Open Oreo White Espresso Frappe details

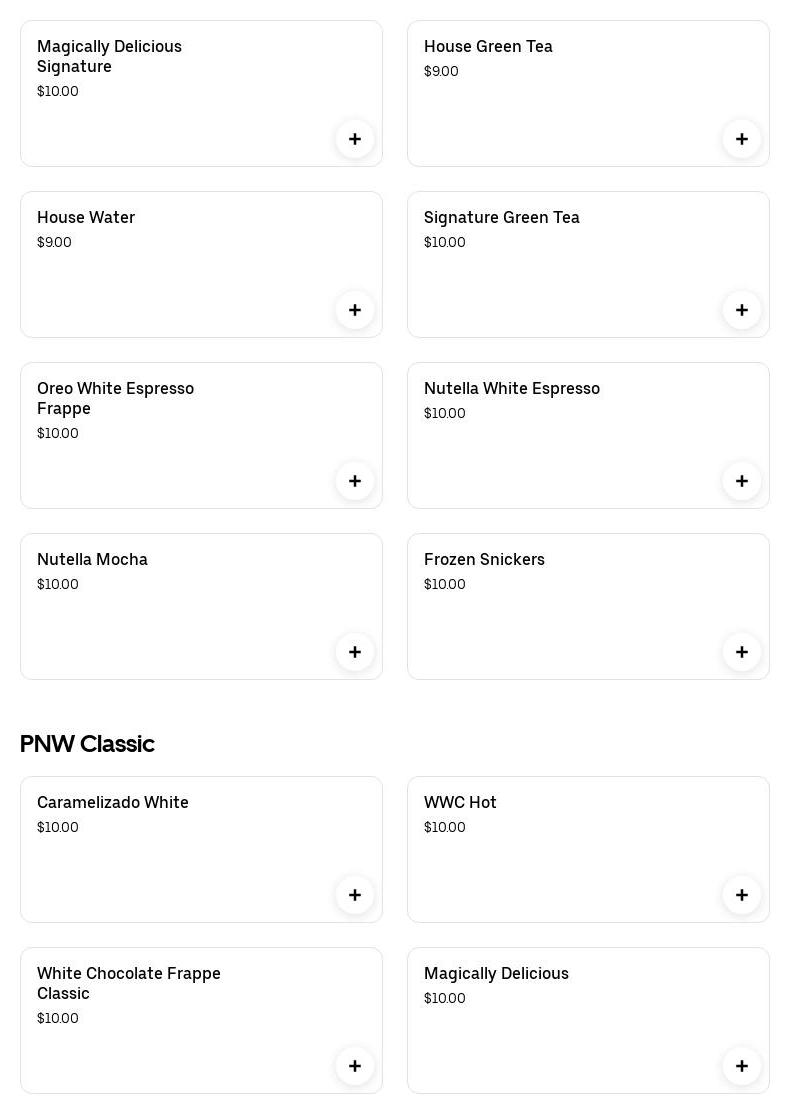[x=115, y=398]
